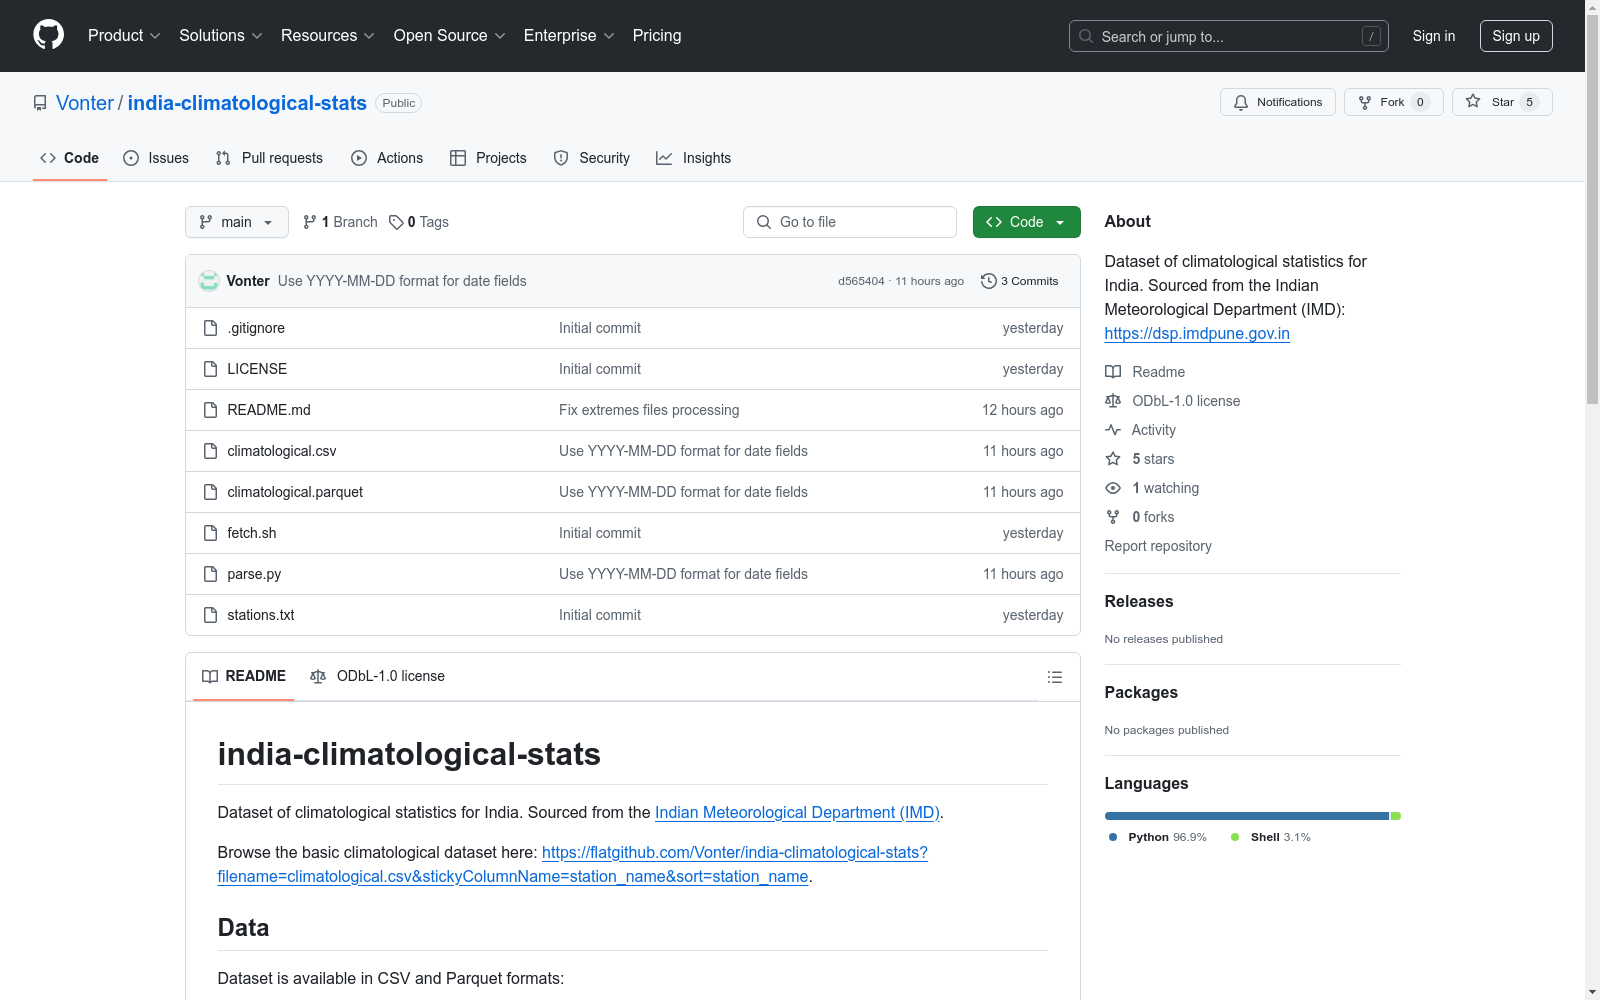Open the Indian Meteorological Department (IMD) link
The width and height of the screenshot is (1600, 1000).
point(797,812)
